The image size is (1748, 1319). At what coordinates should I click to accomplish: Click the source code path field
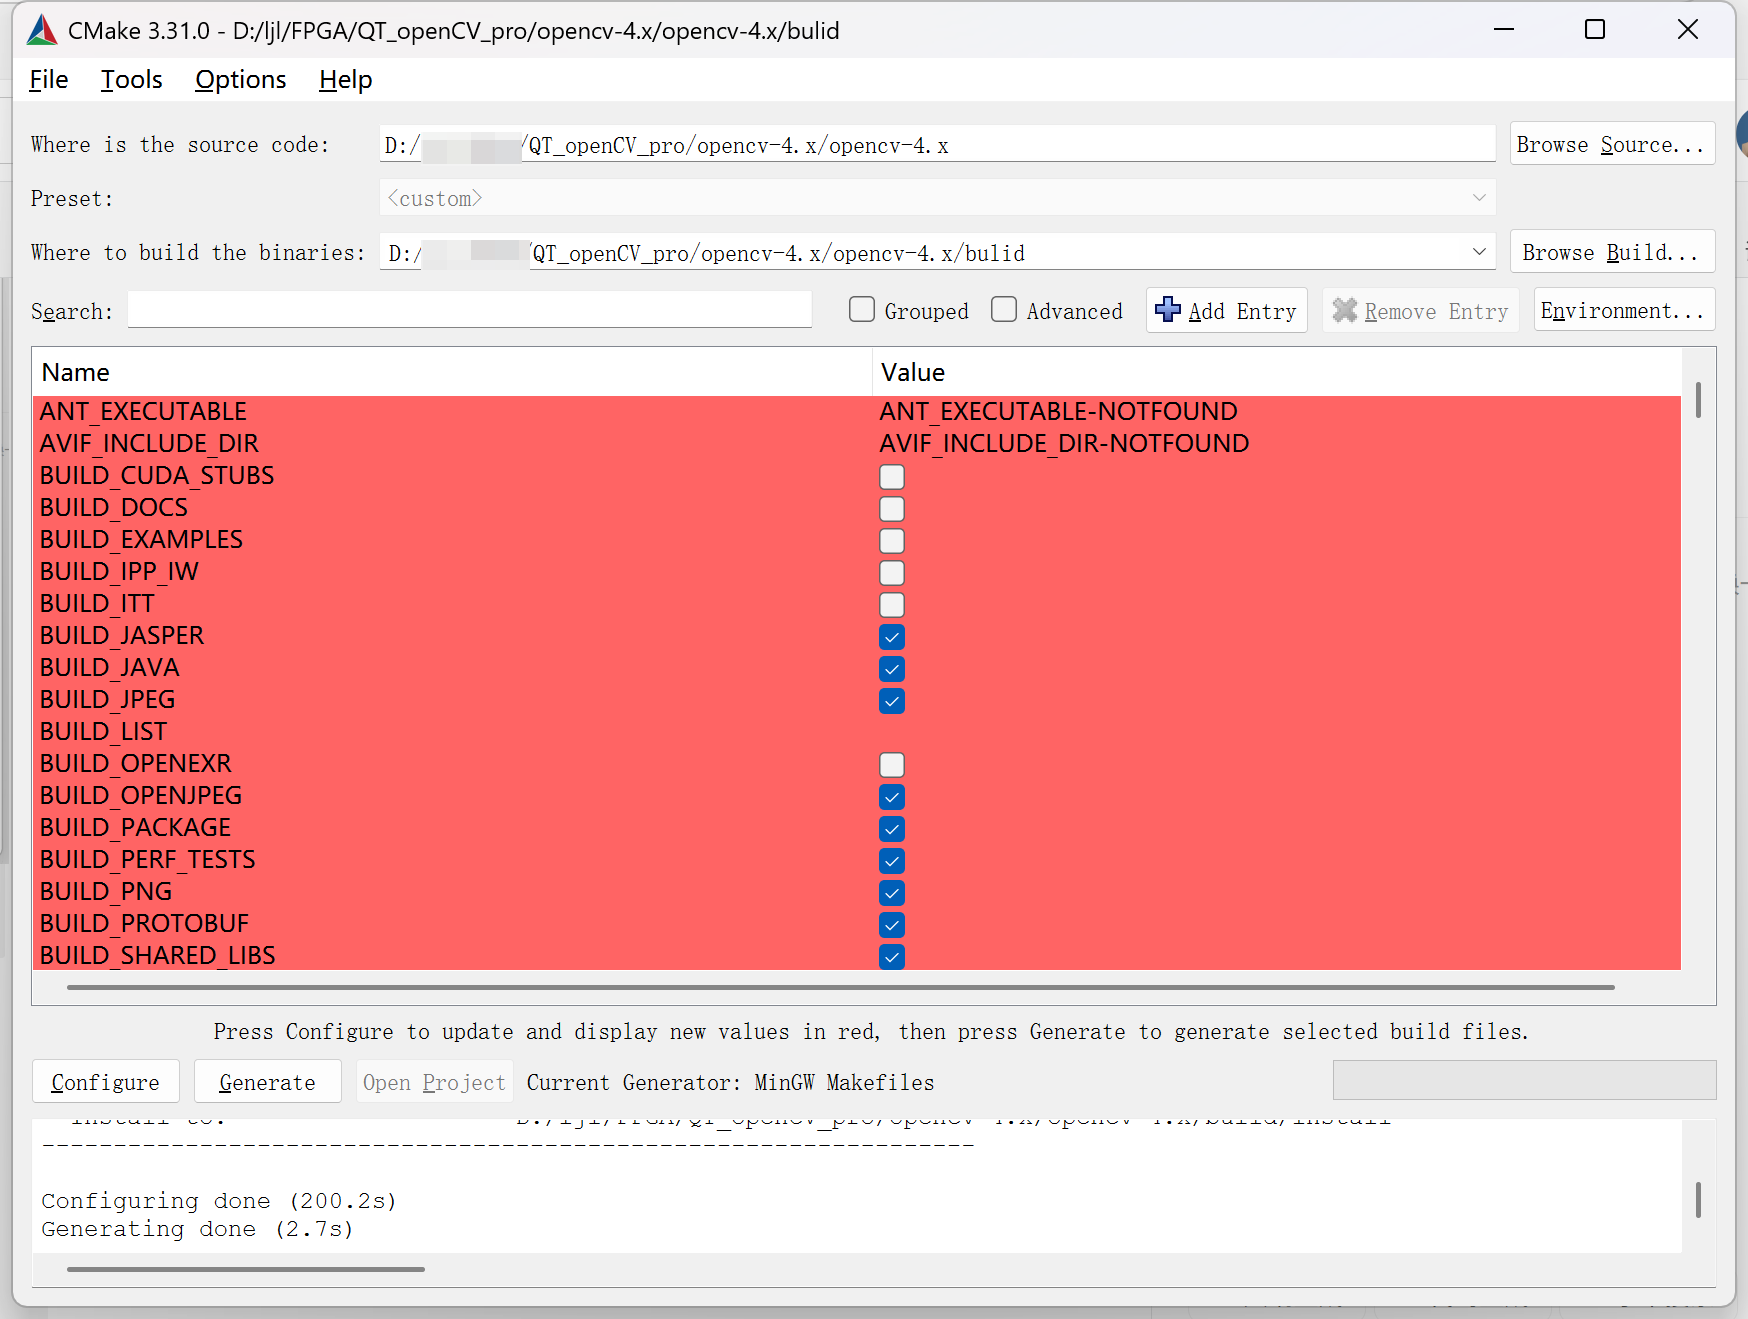tap(937, 144)
